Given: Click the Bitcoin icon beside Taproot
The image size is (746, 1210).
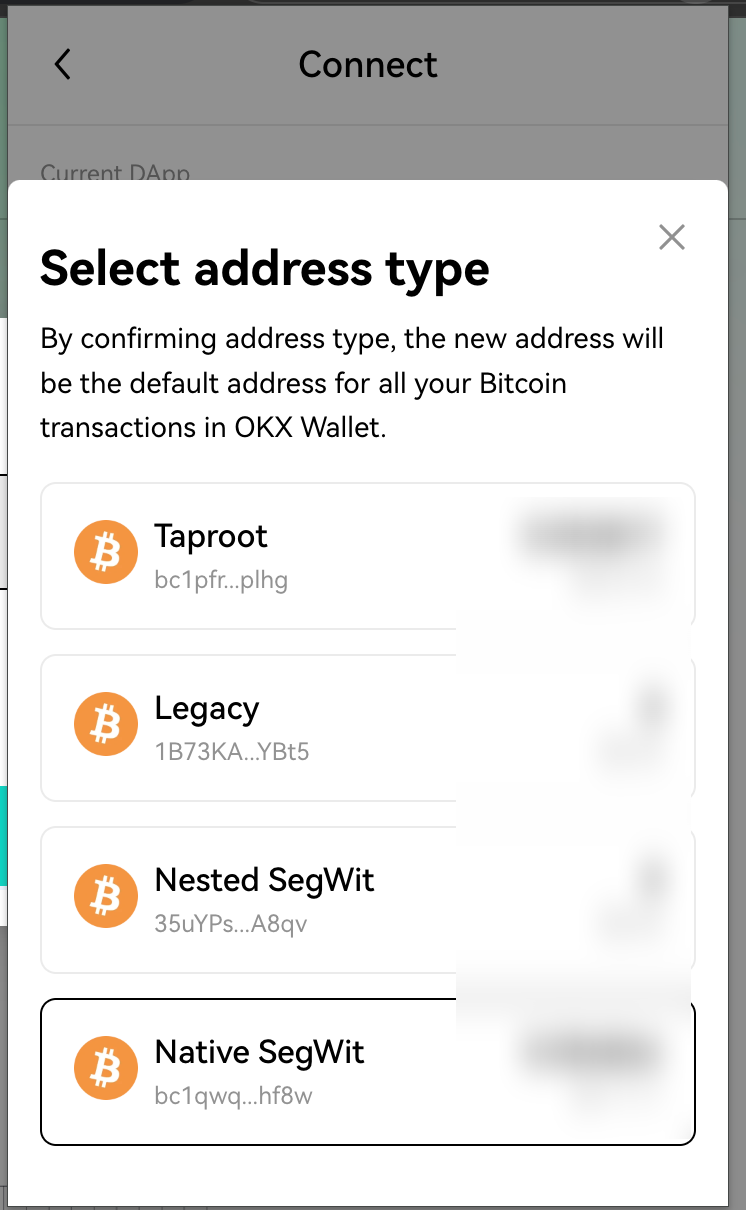Looking at the screenshot, I should pyautogui.click(x=105, y=552).
